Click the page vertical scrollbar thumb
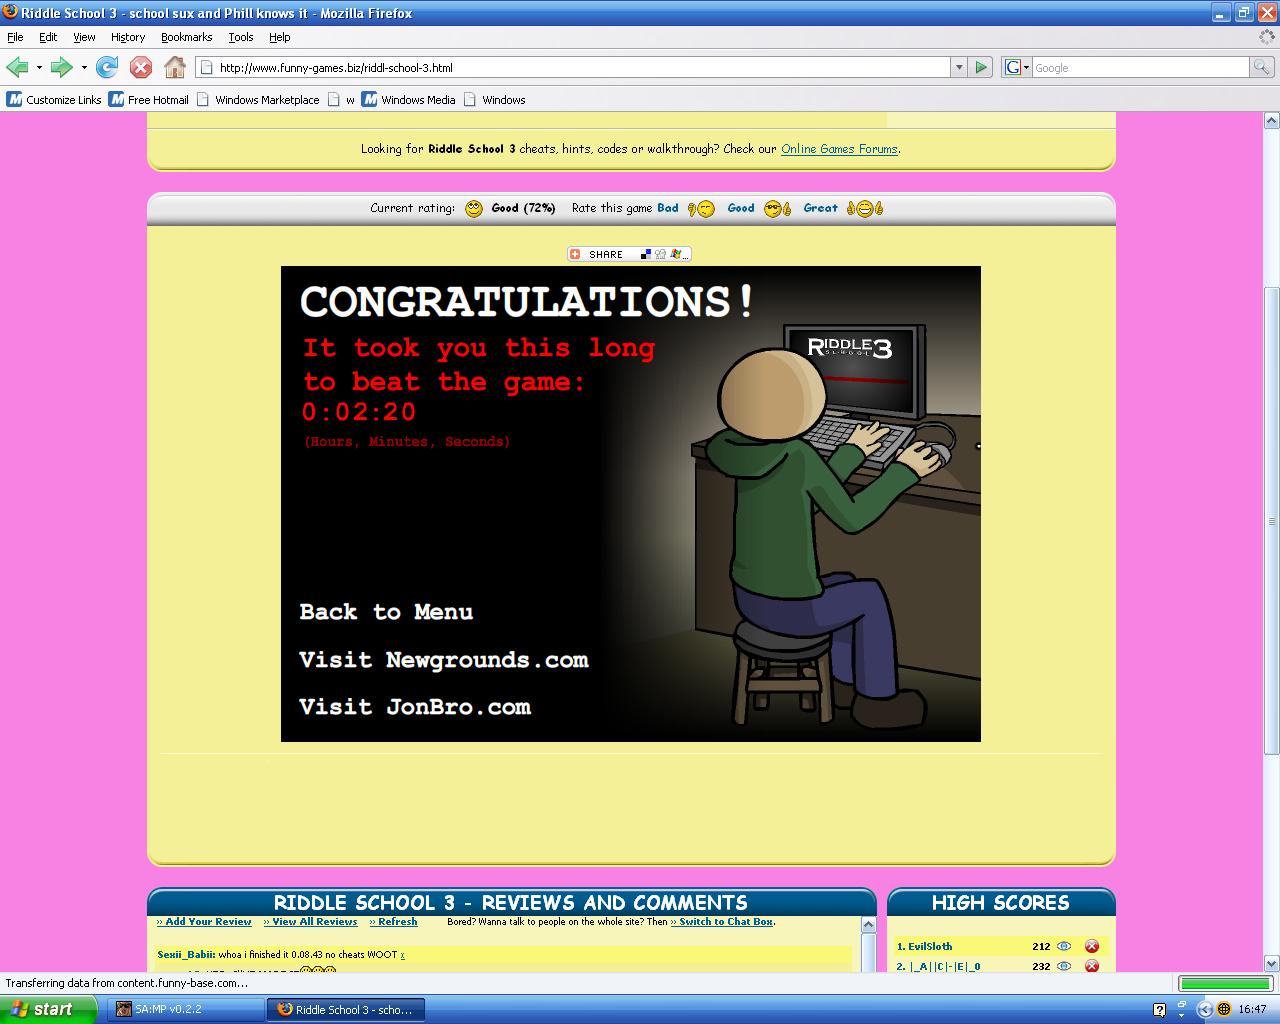 tap(1271, 521)
